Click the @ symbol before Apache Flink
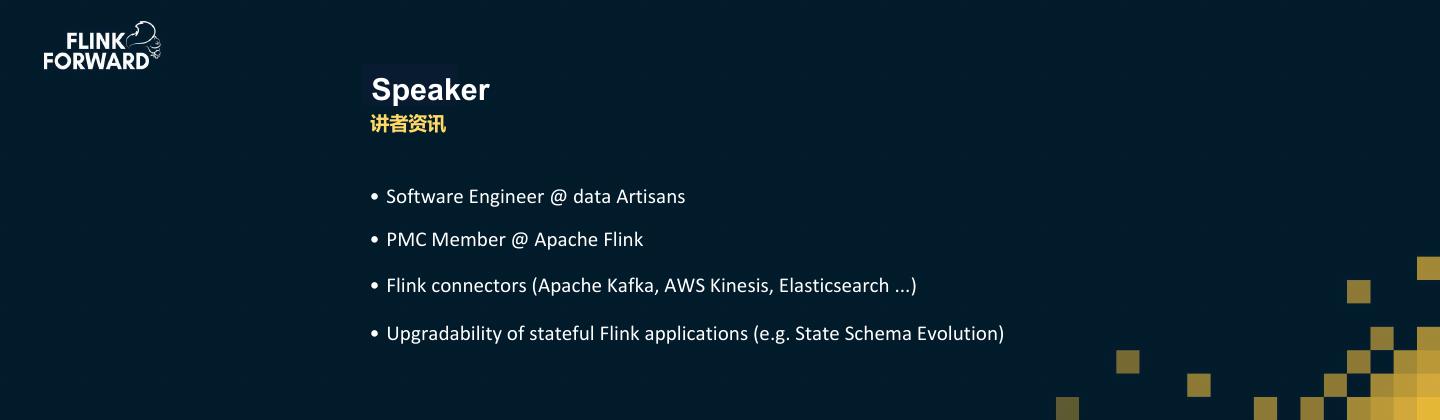Image resolution: width=1440 pixels, height=420 pixels. click(x=519, y=240)
